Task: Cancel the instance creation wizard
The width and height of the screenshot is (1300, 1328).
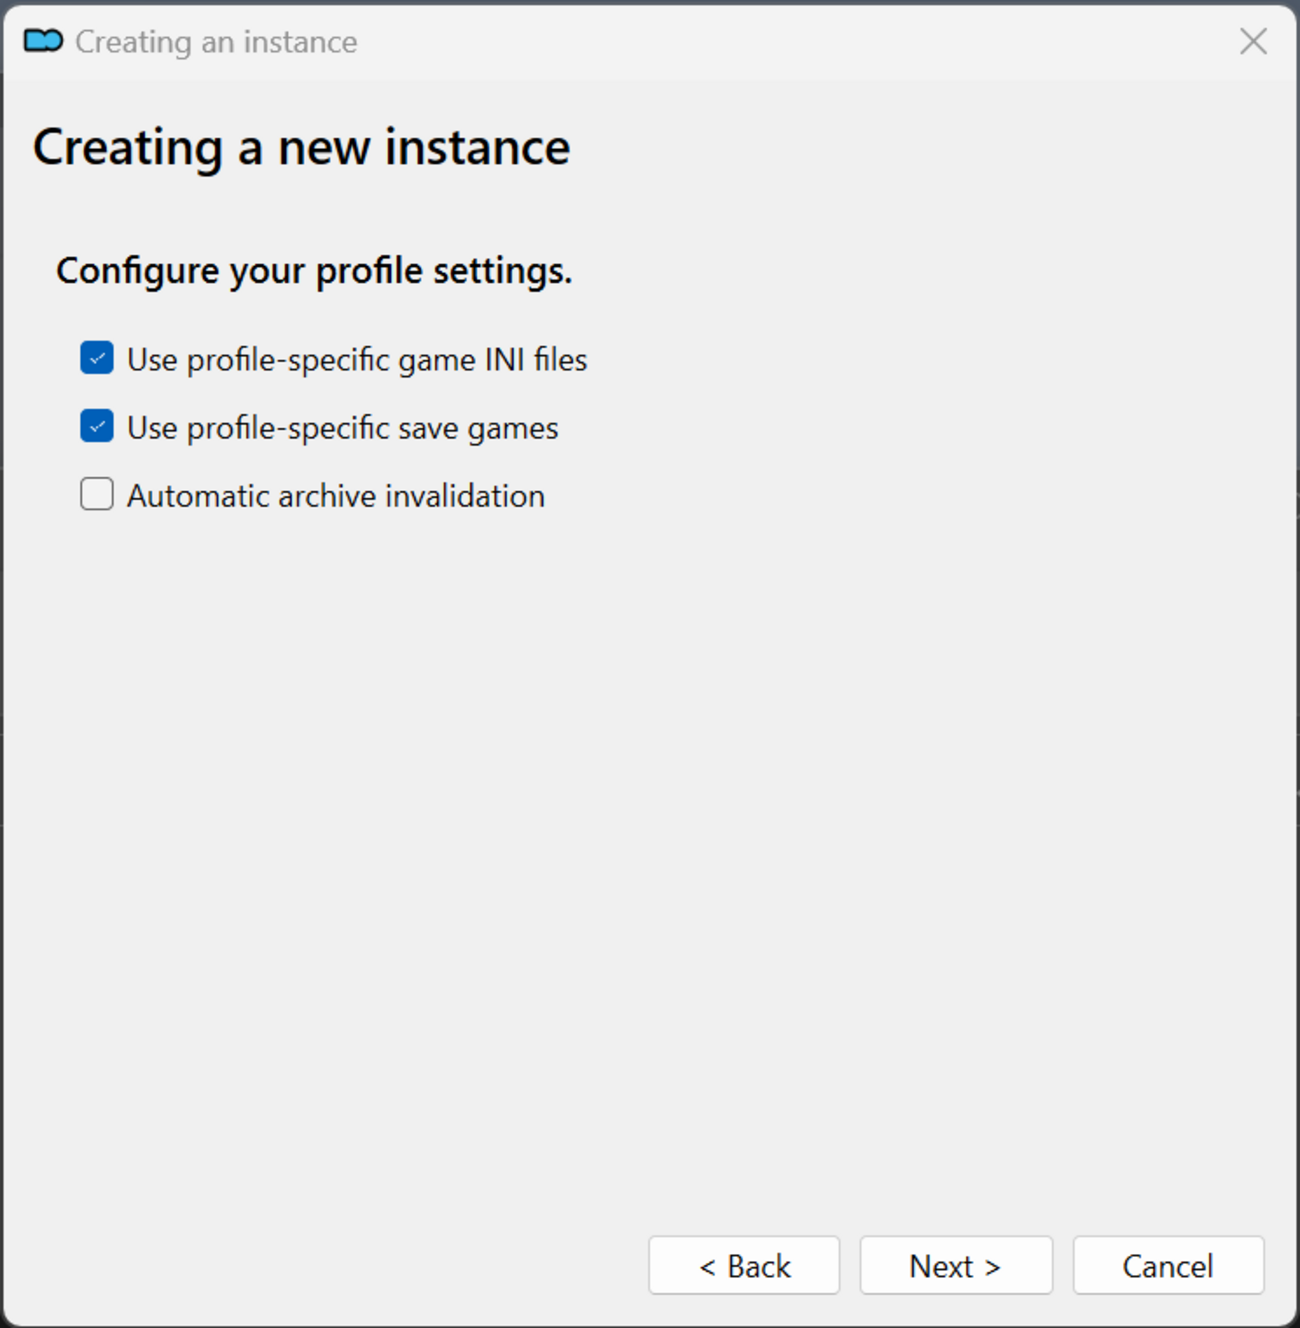Action: point(1168,1265)
